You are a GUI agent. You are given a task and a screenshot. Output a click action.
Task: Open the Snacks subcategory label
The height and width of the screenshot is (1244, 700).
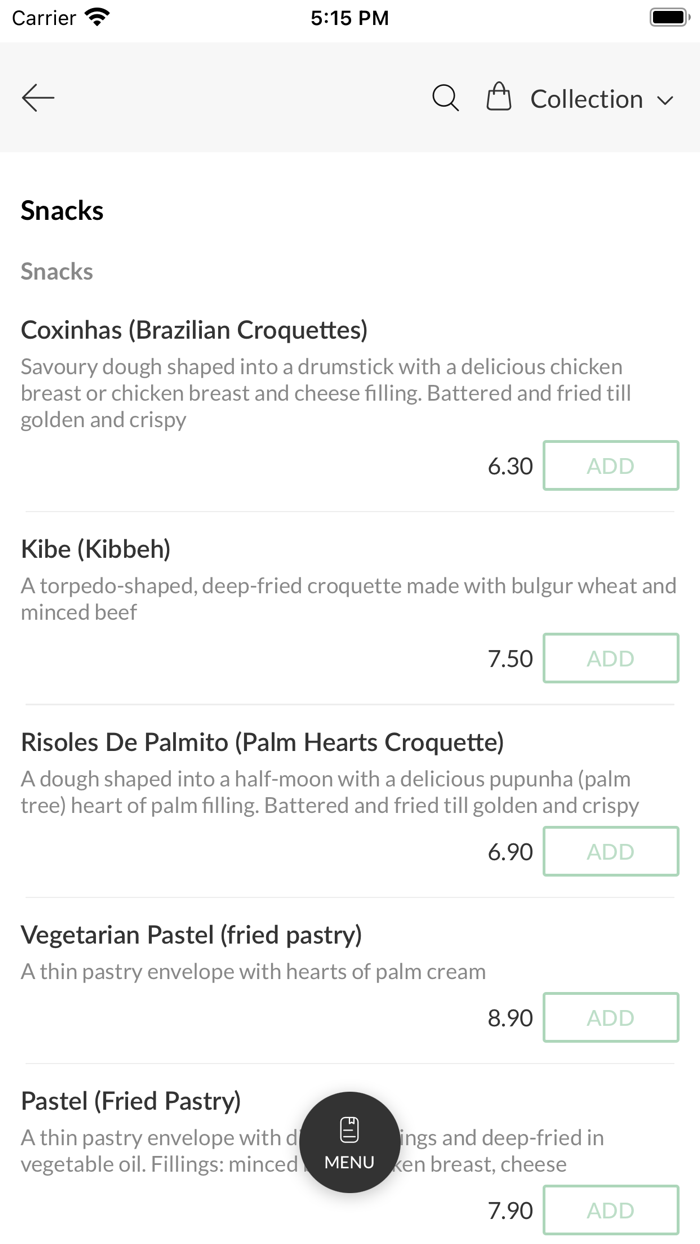(x=56, y=271)
